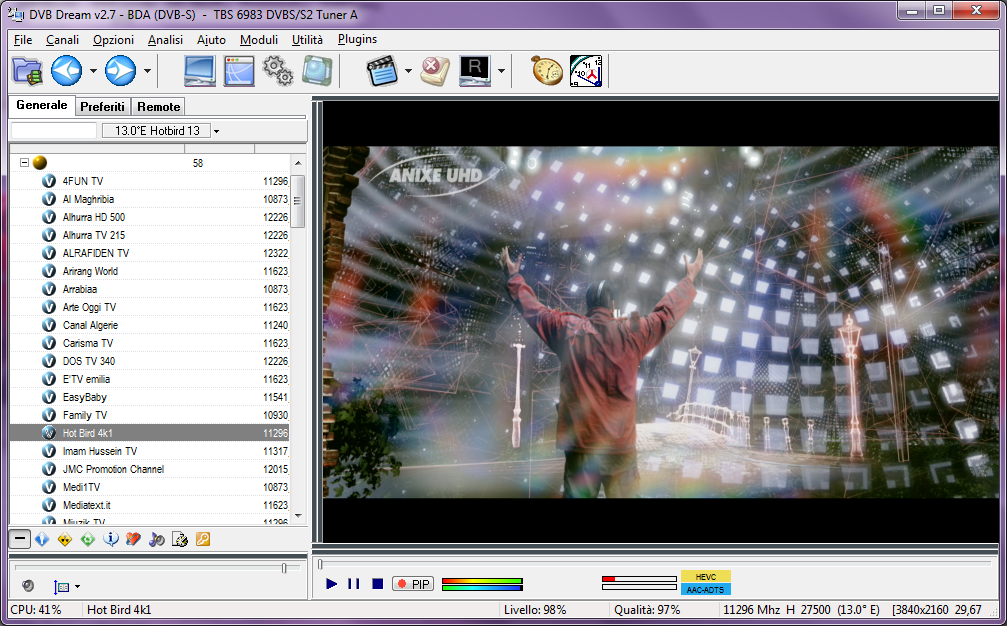Screen dimensions: 1007x626
Task: Open settings with the gears icon
Action: [278, 71]
